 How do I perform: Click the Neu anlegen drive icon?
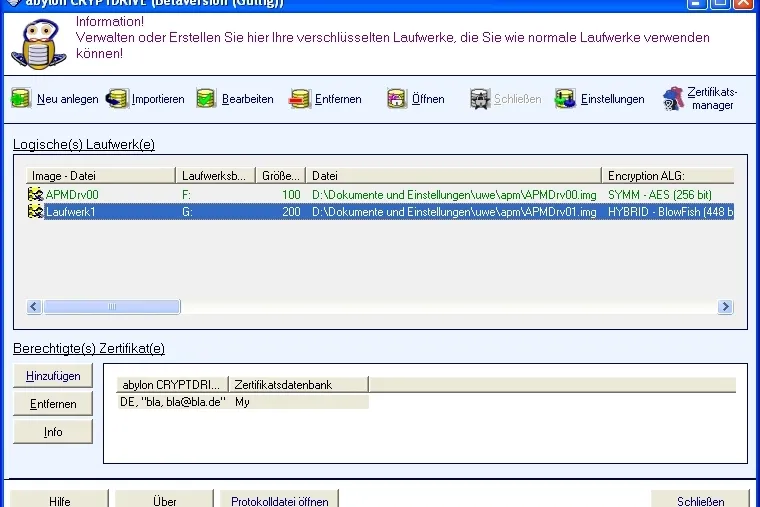pos(21,98)
